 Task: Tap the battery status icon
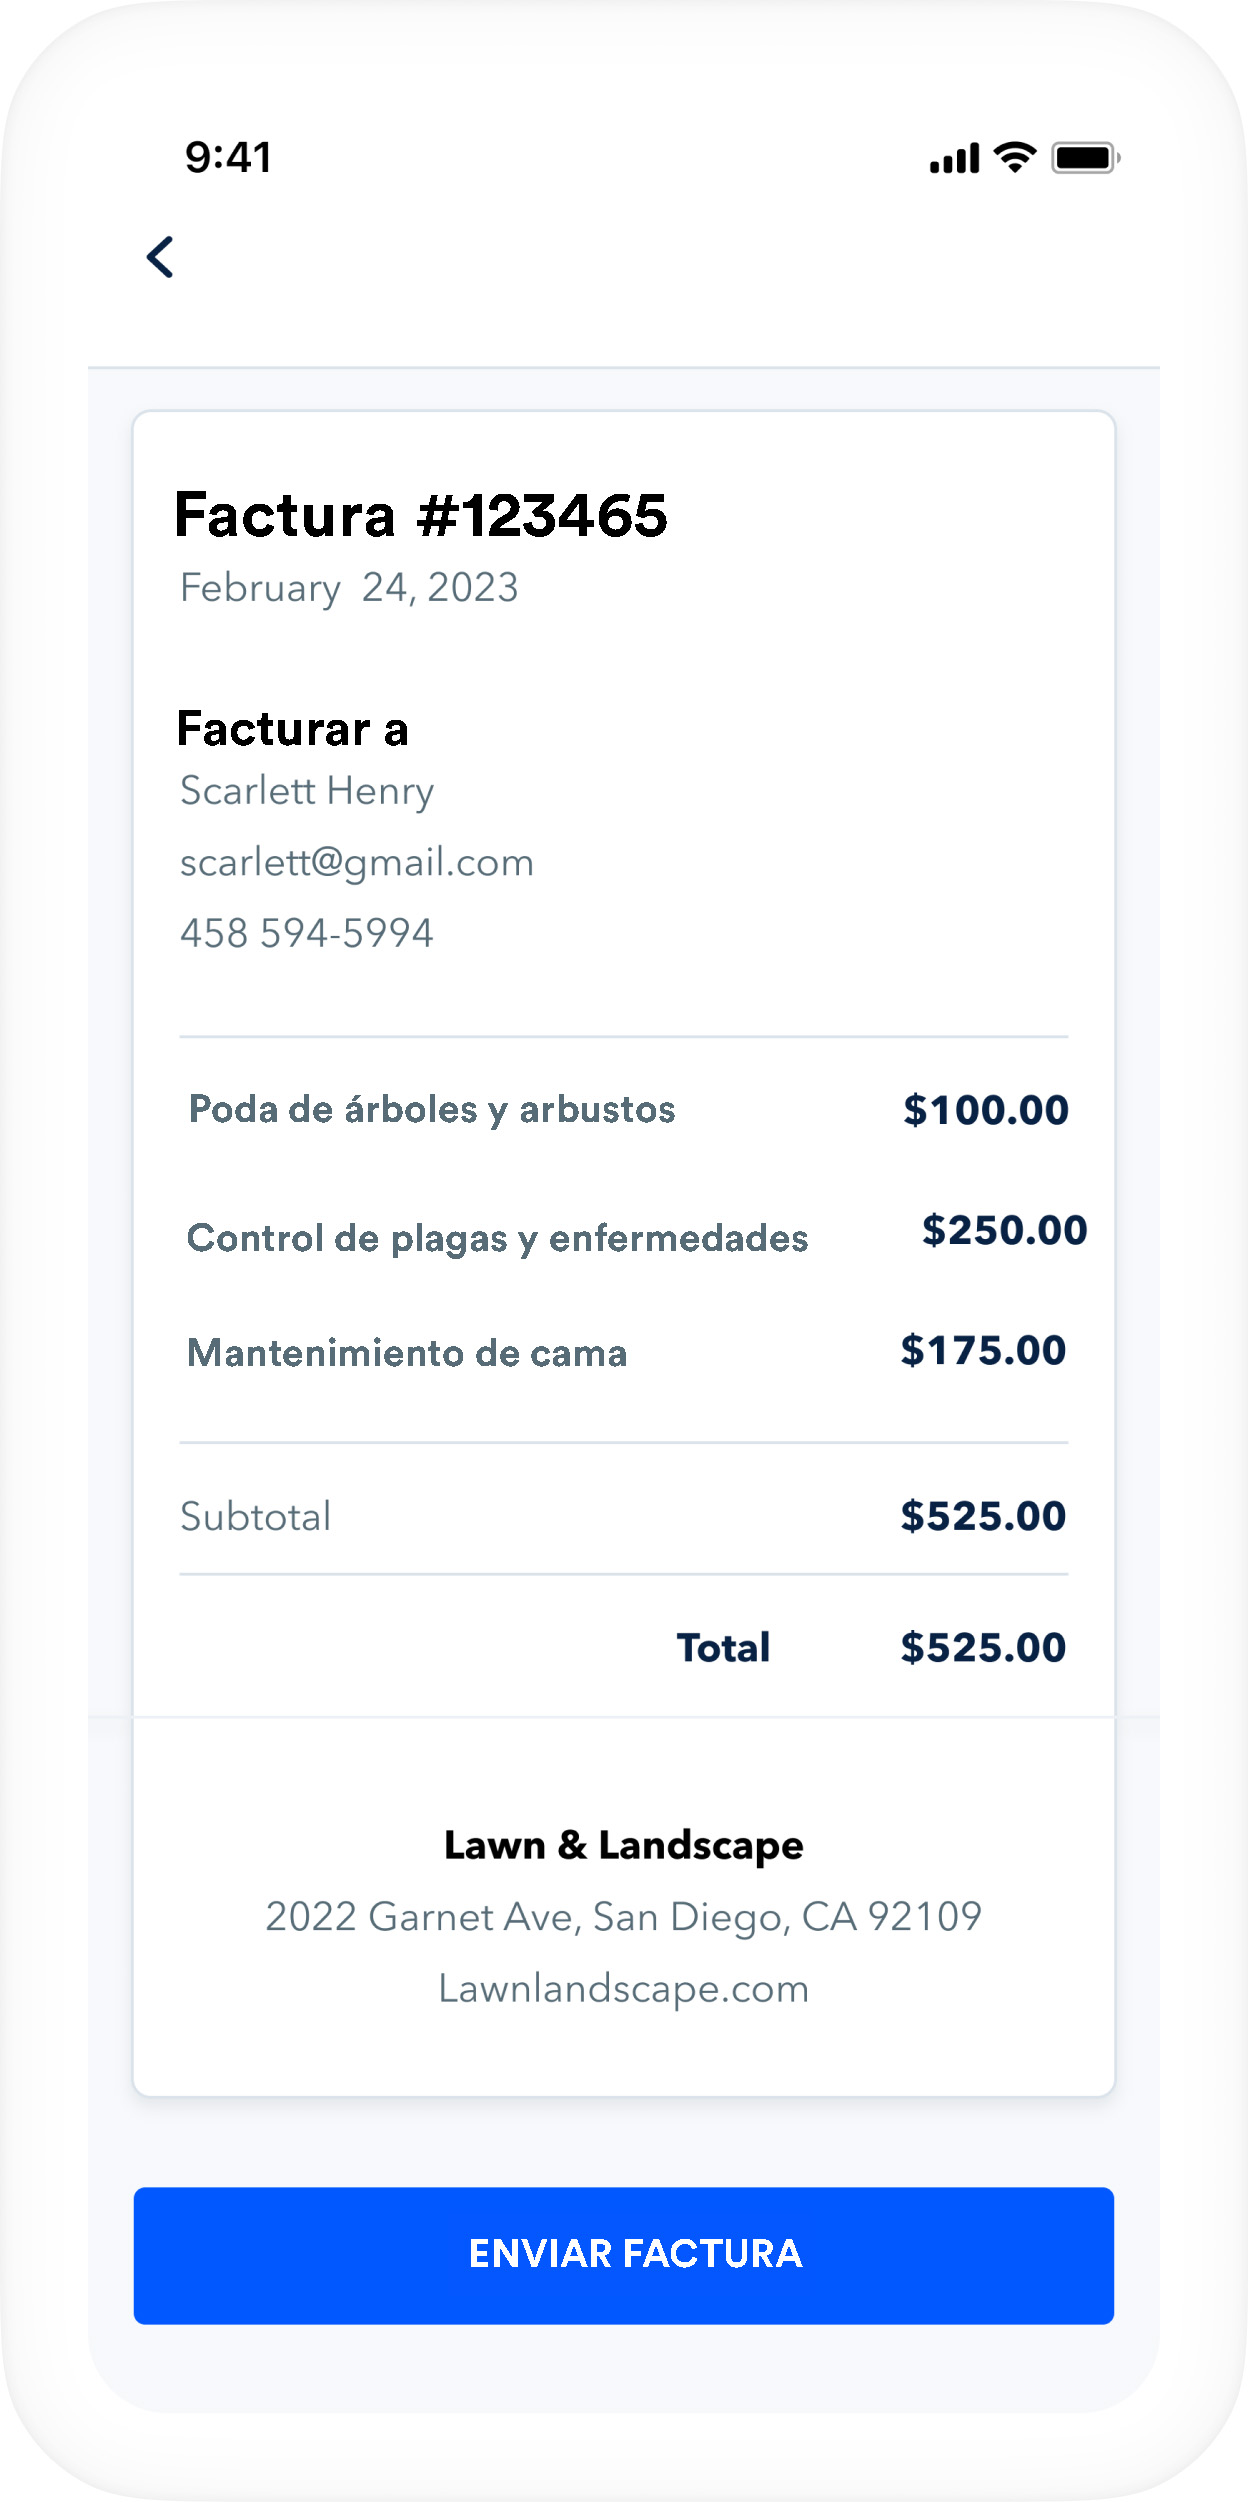click(1085, 158)
